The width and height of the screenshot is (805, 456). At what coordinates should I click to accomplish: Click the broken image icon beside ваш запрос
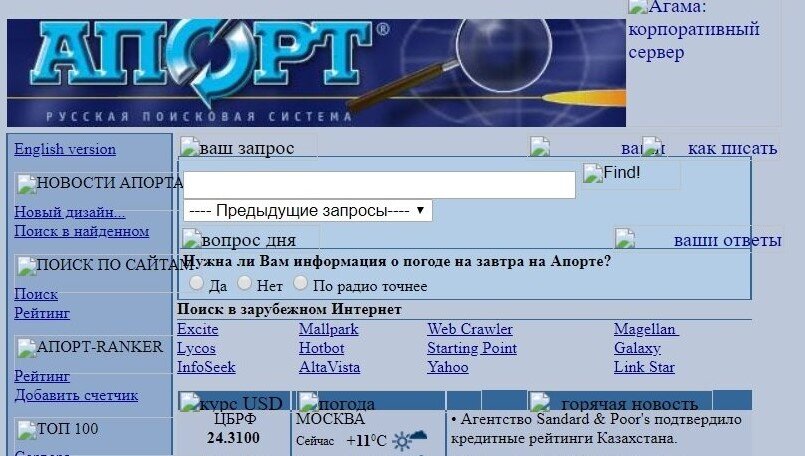[189, 147]
